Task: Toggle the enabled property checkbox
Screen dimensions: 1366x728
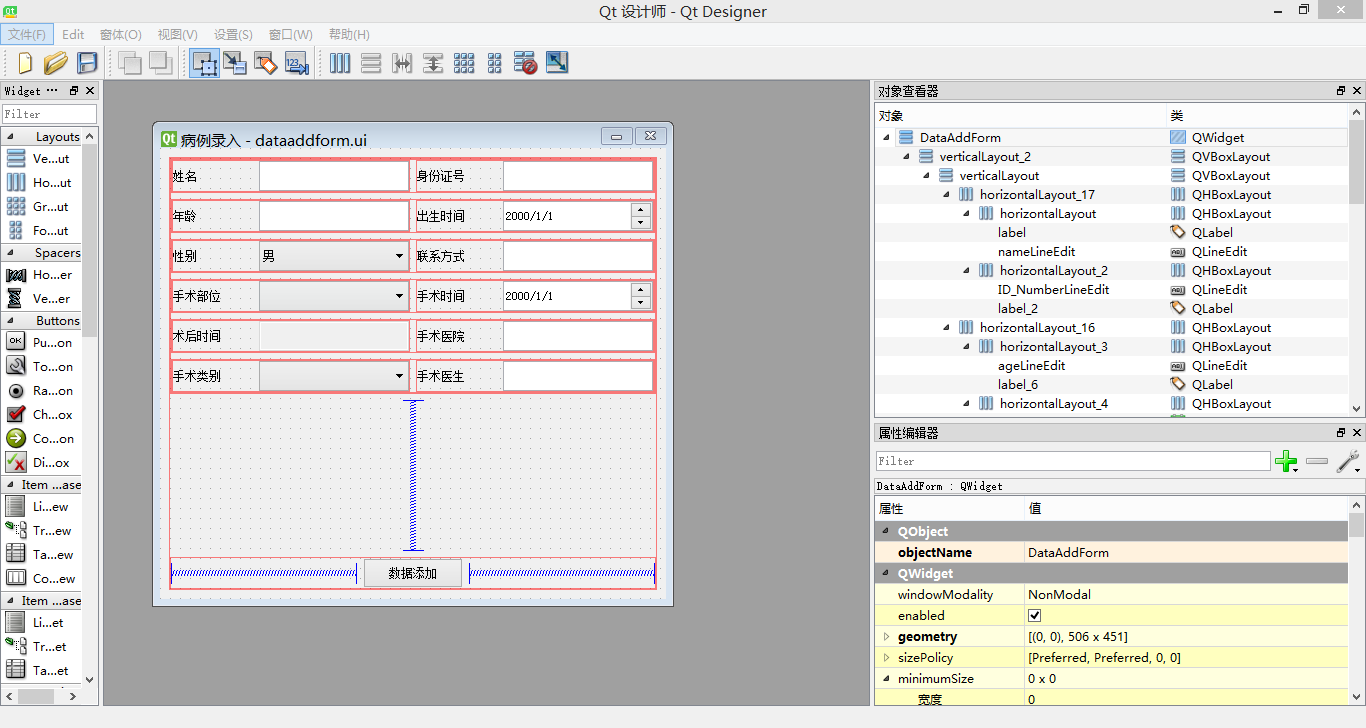Action: pyautogui.click(x=1035, y=616)
